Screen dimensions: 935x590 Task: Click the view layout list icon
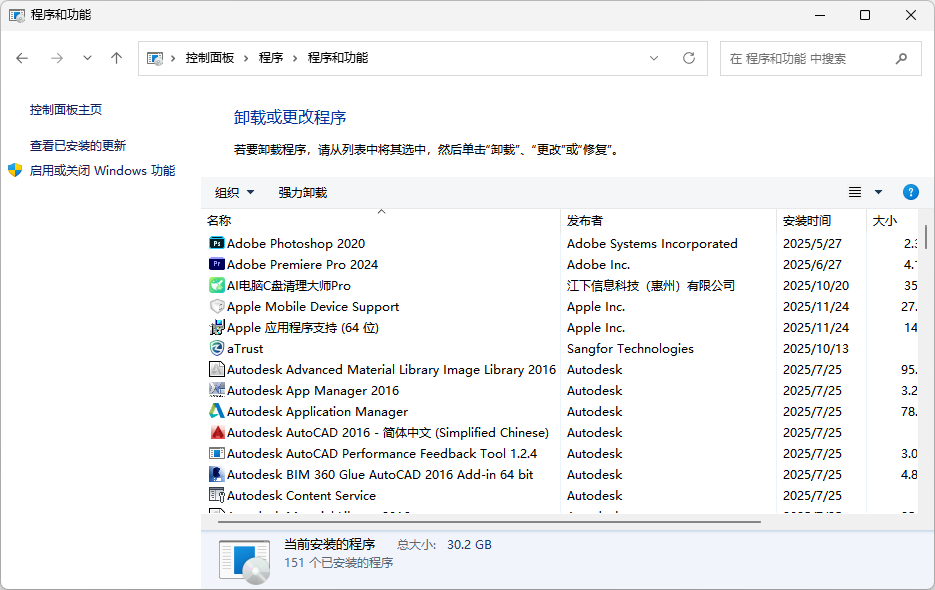point(854,192)
